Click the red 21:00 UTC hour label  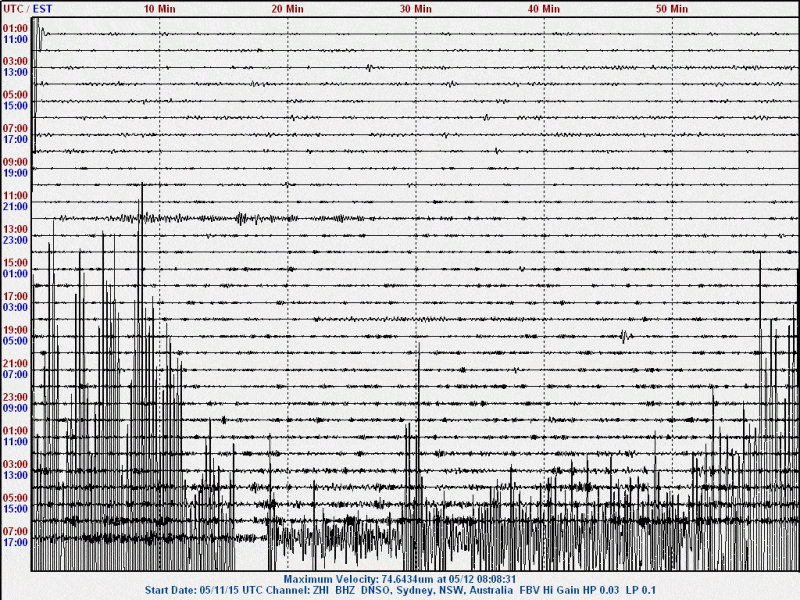coord(15,364)
